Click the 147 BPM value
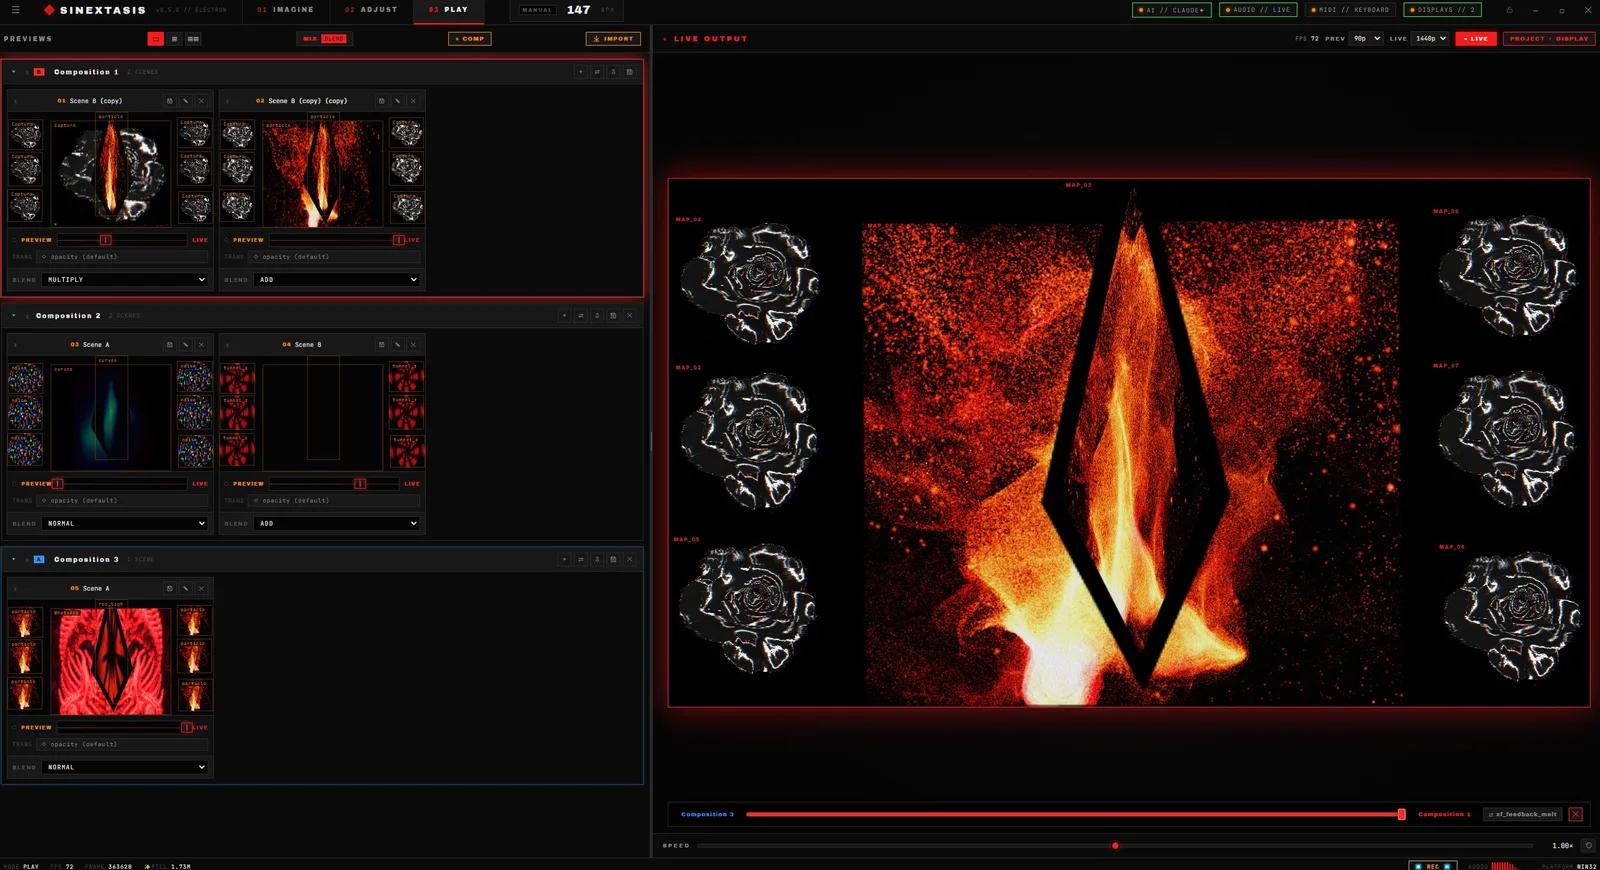 (x=579, y=10)
